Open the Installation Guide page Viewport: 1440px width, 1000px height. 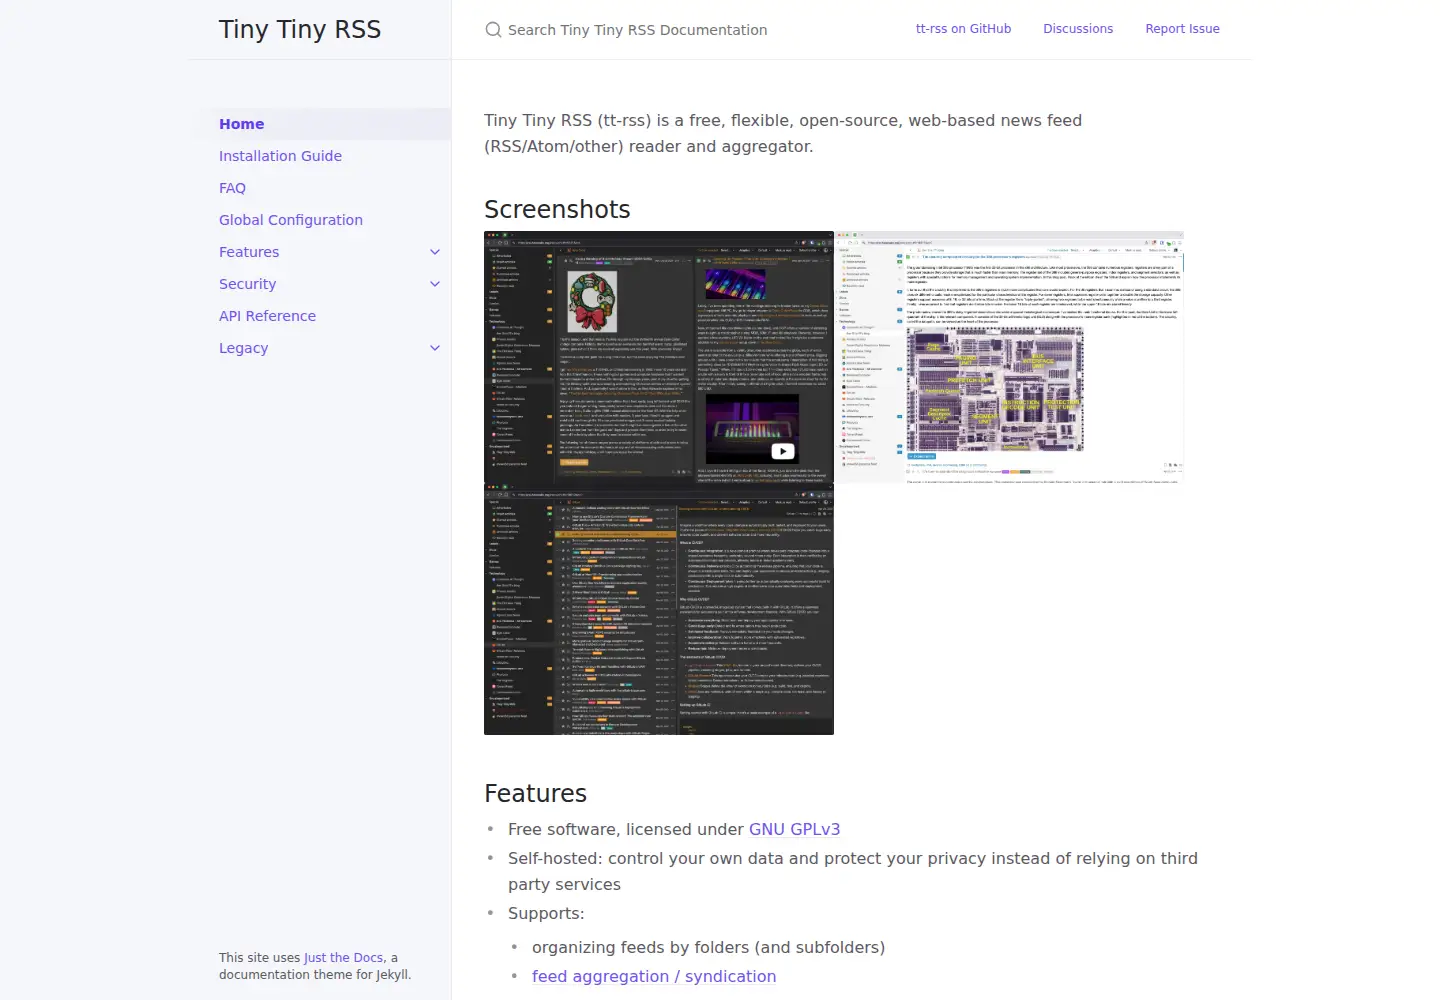pos(280,156)
